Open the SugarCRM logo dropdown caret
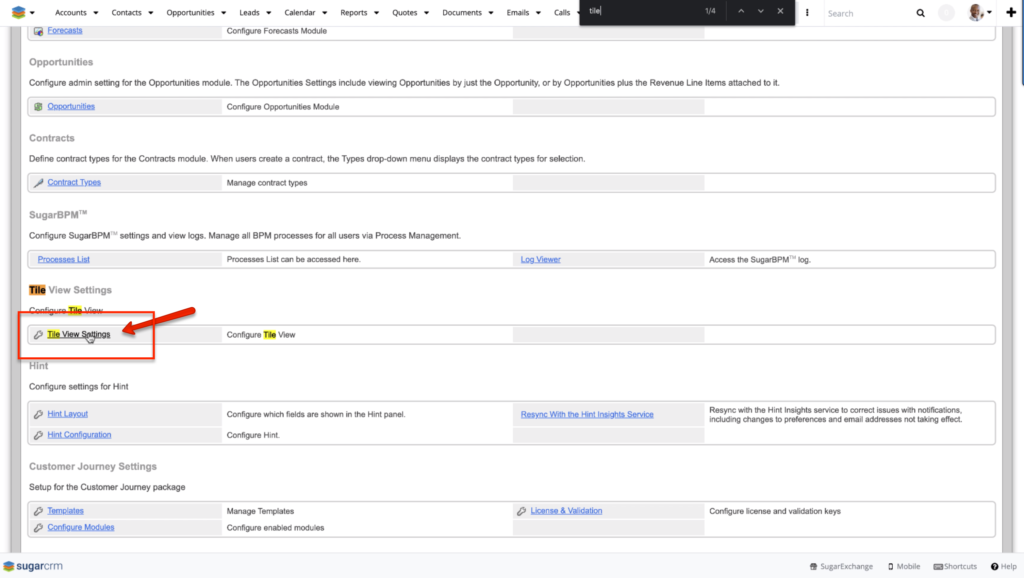 pyautogui.click(x=32, y=13)
